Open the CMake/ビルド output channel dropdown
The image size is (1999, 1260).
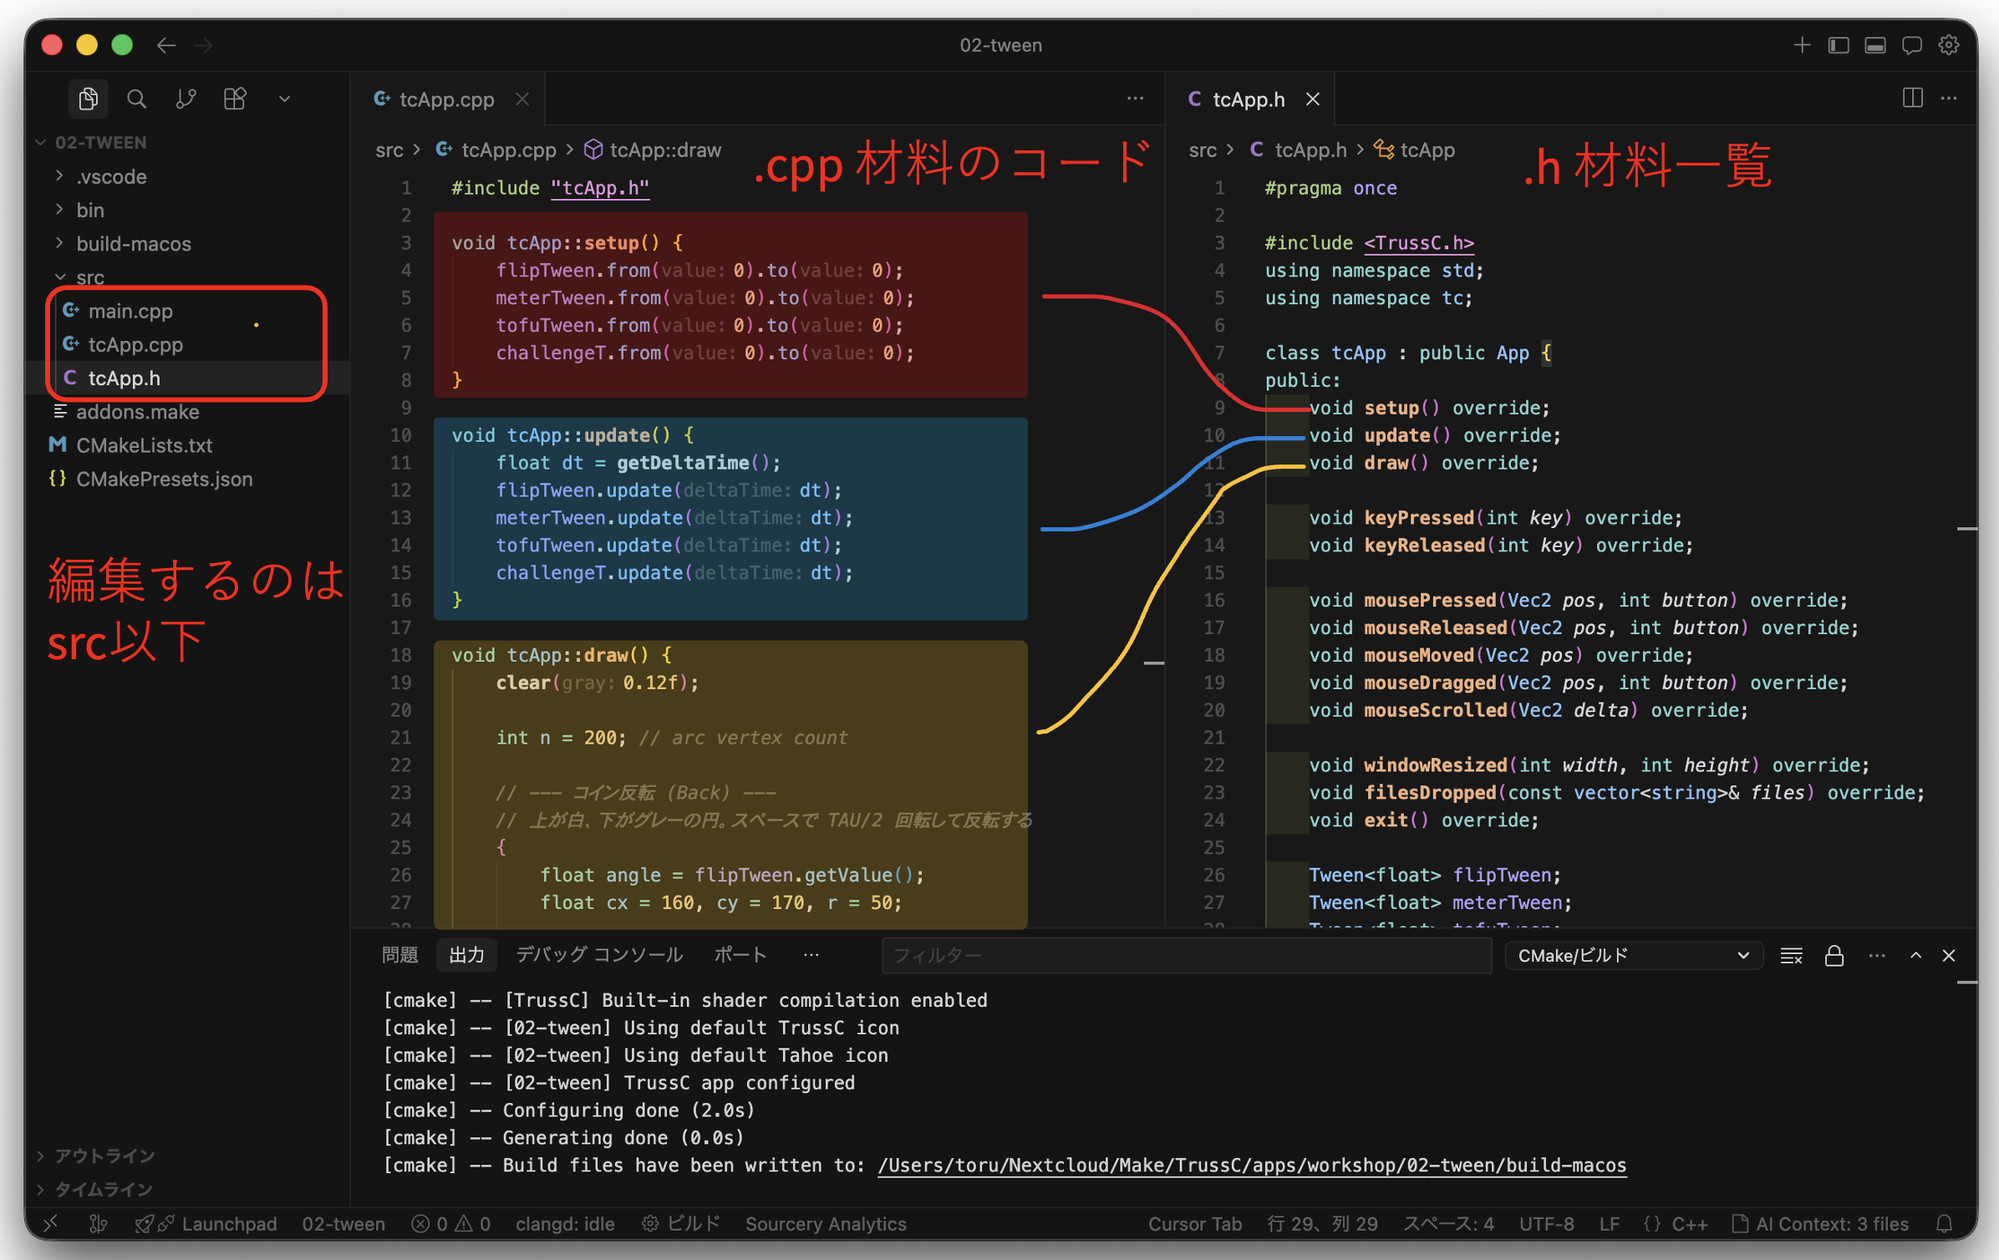(x=1632, y=955)
